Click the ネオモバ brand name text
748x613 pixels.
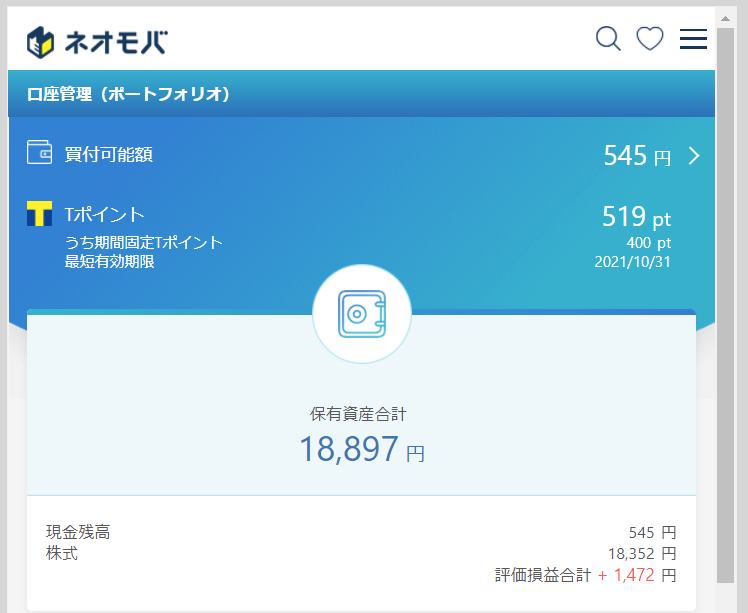pos(116,42)
